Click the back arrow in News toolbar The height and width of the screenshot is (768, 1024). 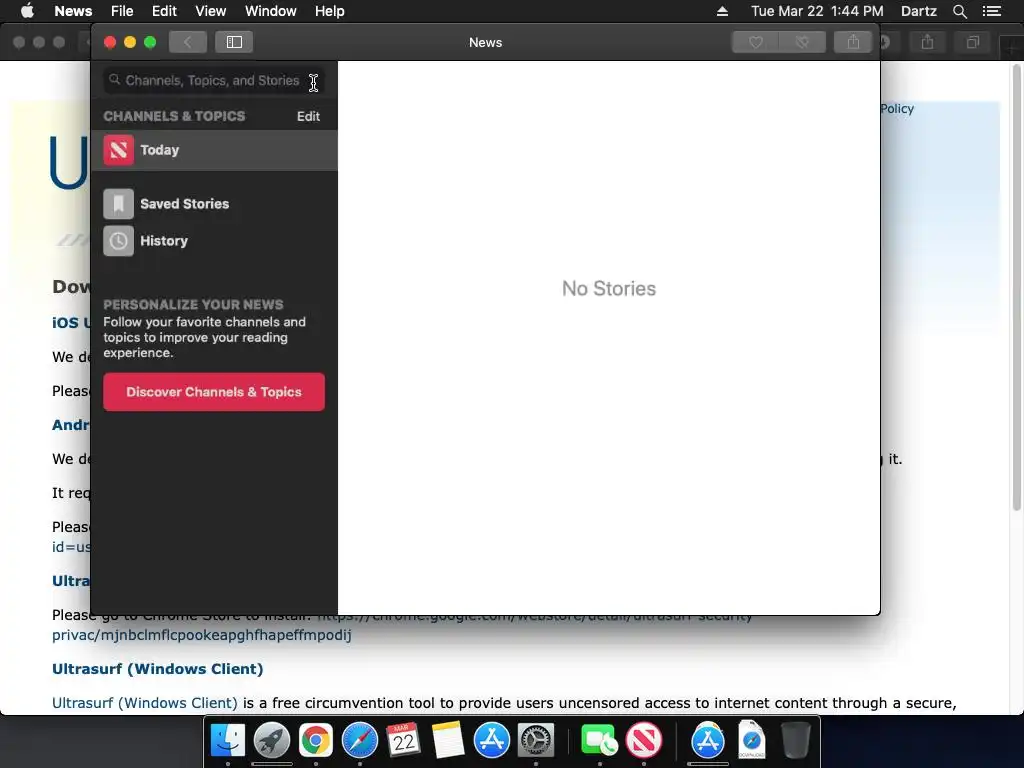point(187,42)
